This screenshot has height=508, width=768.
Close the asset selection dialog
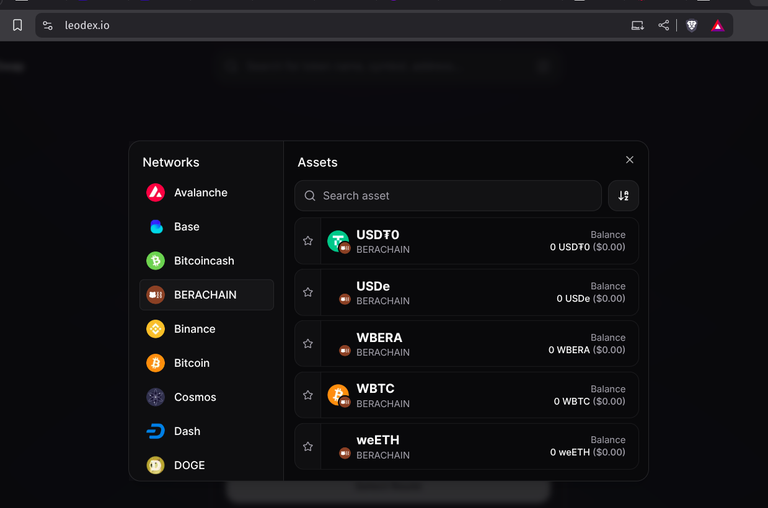[629, 160]
